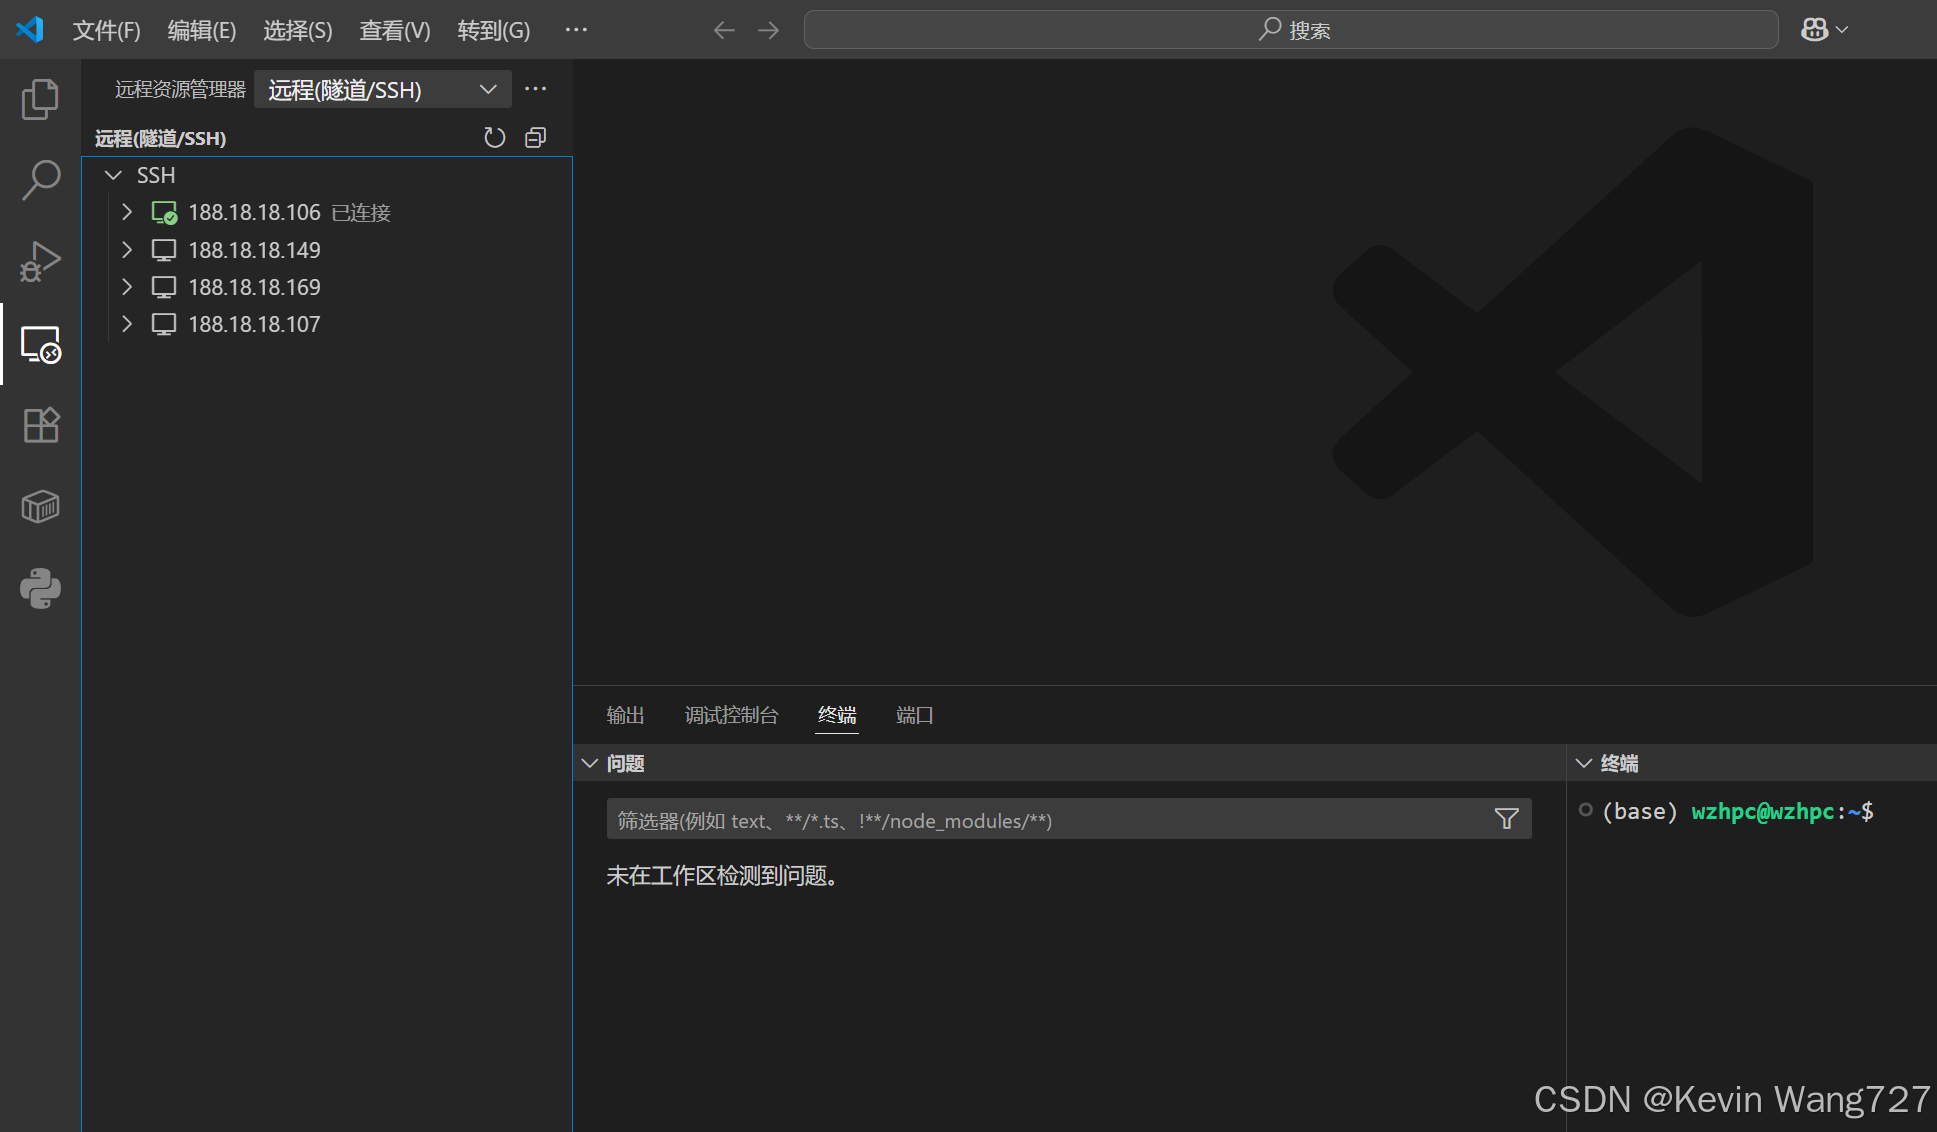The height and width of the screenshot is (1132, 1937).
Task: Navigate forward with the right arrow
Action: point(768,30)
